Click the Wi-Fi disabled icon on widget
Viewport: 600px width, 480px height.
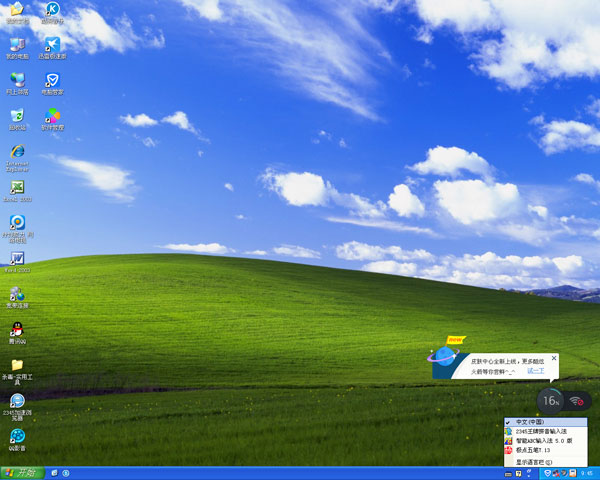click(x=577, y=401)
